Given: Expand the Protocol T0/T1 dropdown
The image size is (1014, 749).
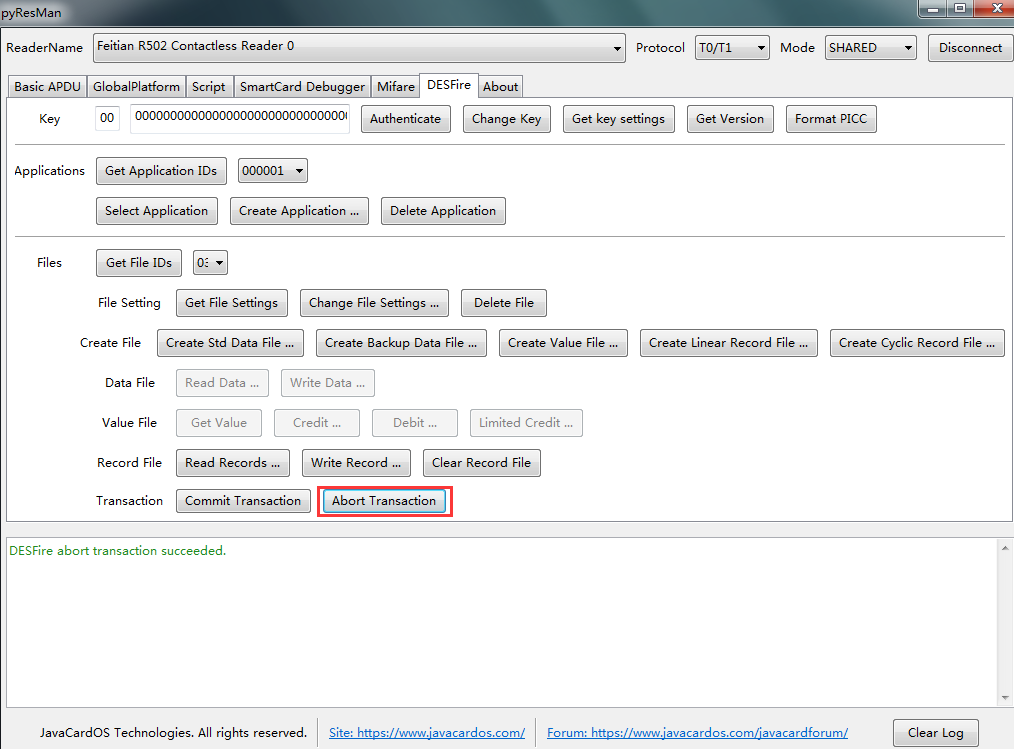Looking at the screenshot, I should click(x=732, y=48).
